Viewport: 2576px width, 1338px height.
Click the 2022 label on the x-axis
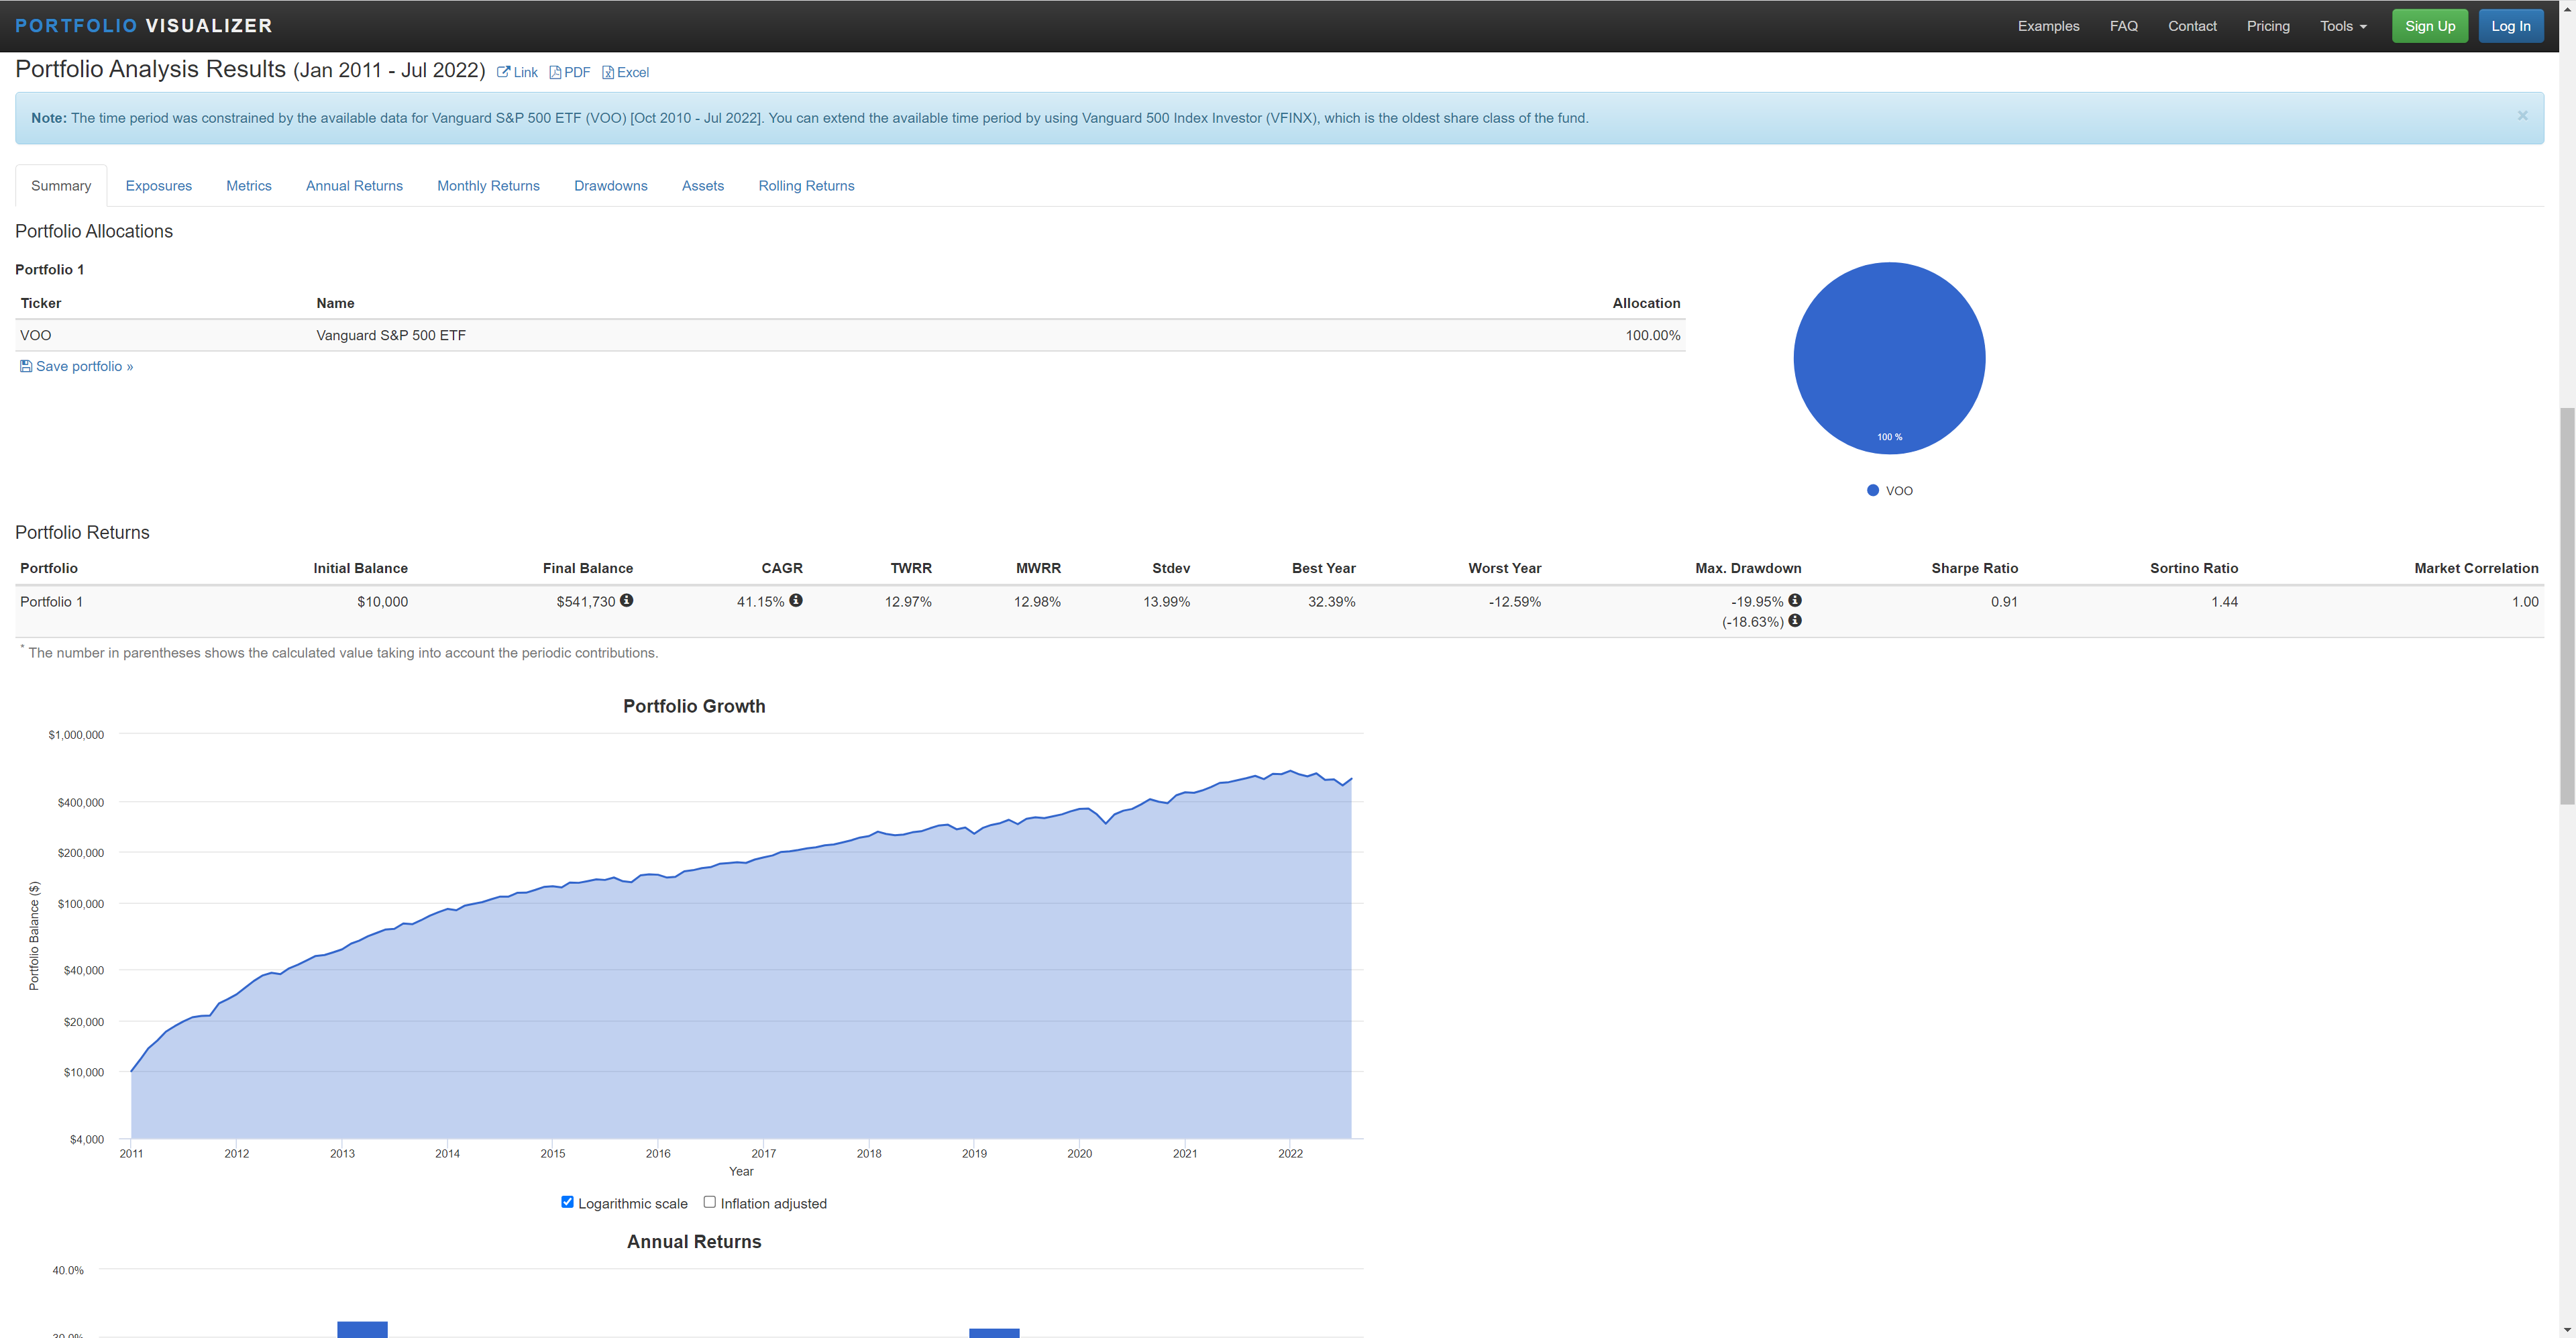click(1290, 1153)
